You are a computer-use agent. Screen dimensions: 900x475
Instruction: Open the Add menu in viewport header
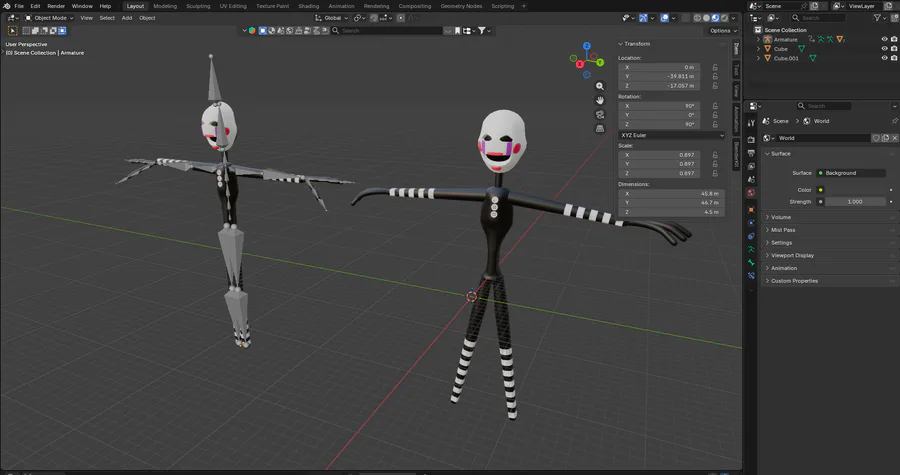click(x=127, y=18)
